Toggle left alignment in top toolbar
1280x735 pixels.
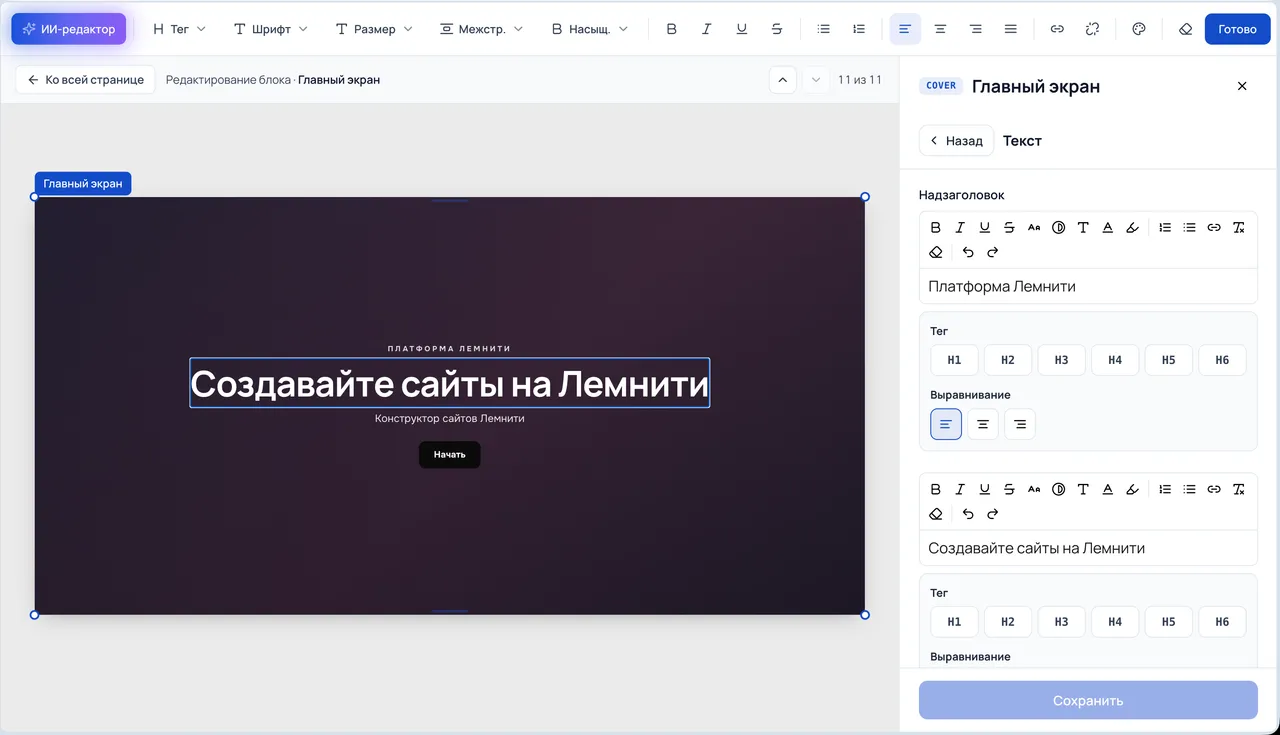point(905,29)
